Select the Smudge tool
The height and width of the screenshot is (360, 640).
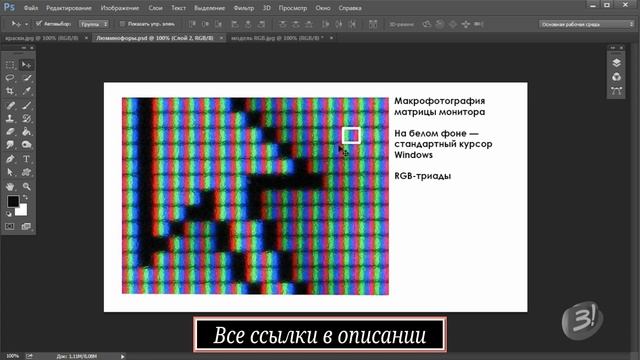pyautogui.click(x=10, y=145)
